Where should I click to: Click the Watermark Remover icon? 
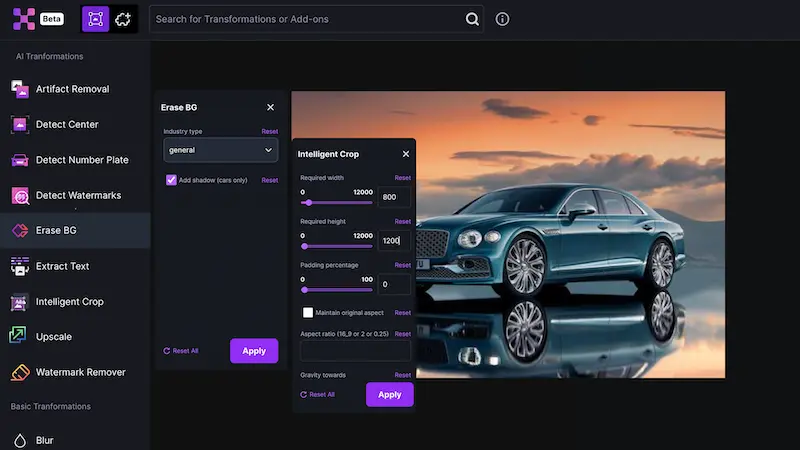coord(20,372)
